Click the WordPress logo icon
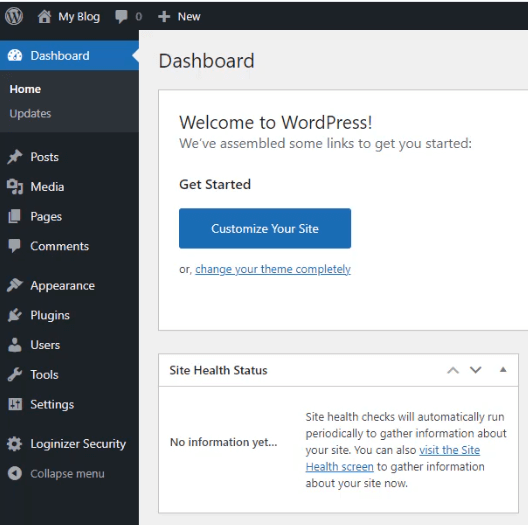This screenshot has height=525, width=528. coord(14,16)
